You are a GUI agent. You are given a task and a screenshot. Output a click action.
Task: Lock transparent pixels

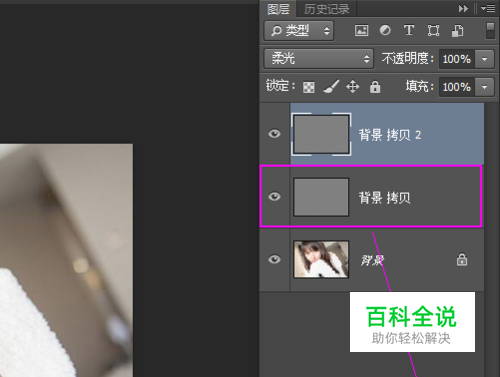coord(309,87)
